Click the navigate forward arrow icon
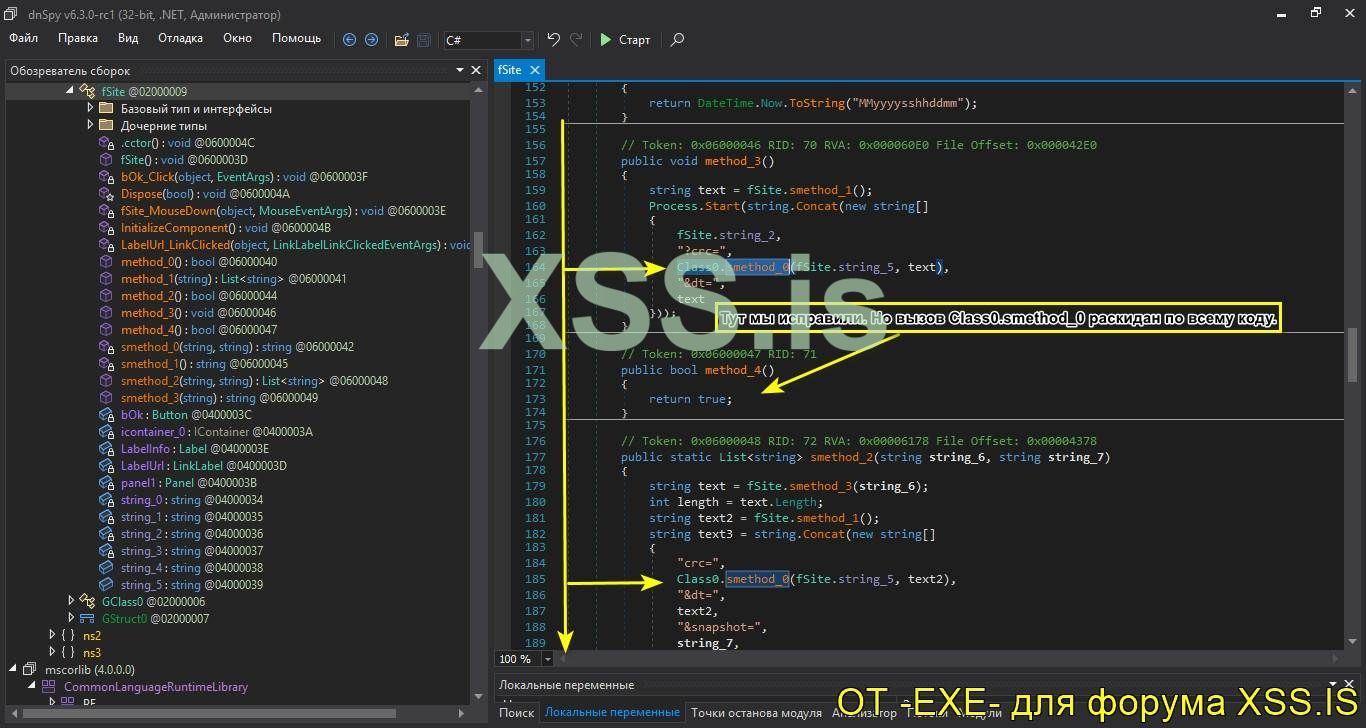Image resolution: width=1366 pixels, height=728 pixels. [x=371, y=40]
